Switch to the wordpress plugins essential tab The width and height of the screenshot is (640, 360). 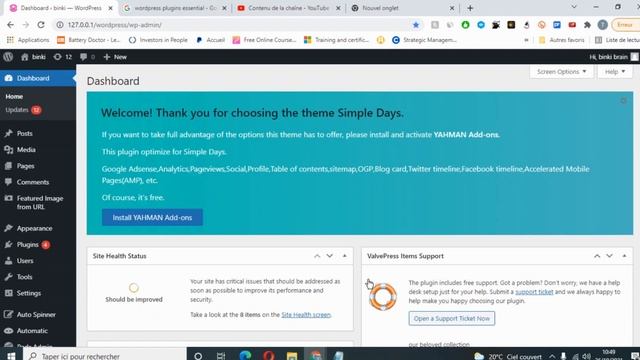(x=176, y=8)
